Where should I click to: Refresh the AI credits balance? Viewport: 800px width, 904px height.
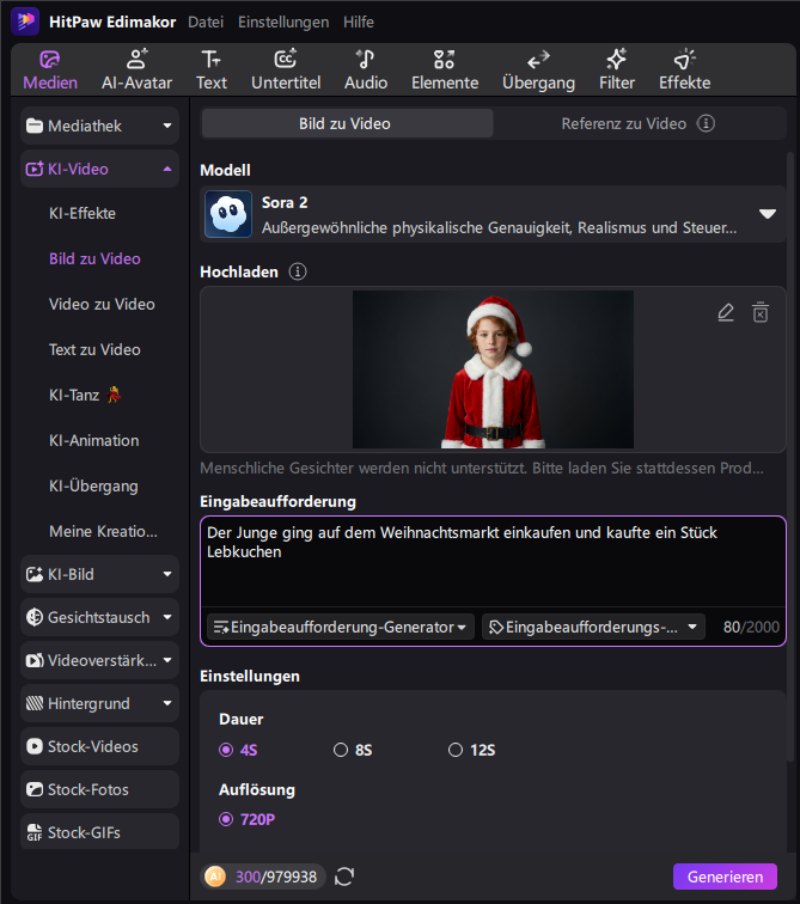point(345,877)
